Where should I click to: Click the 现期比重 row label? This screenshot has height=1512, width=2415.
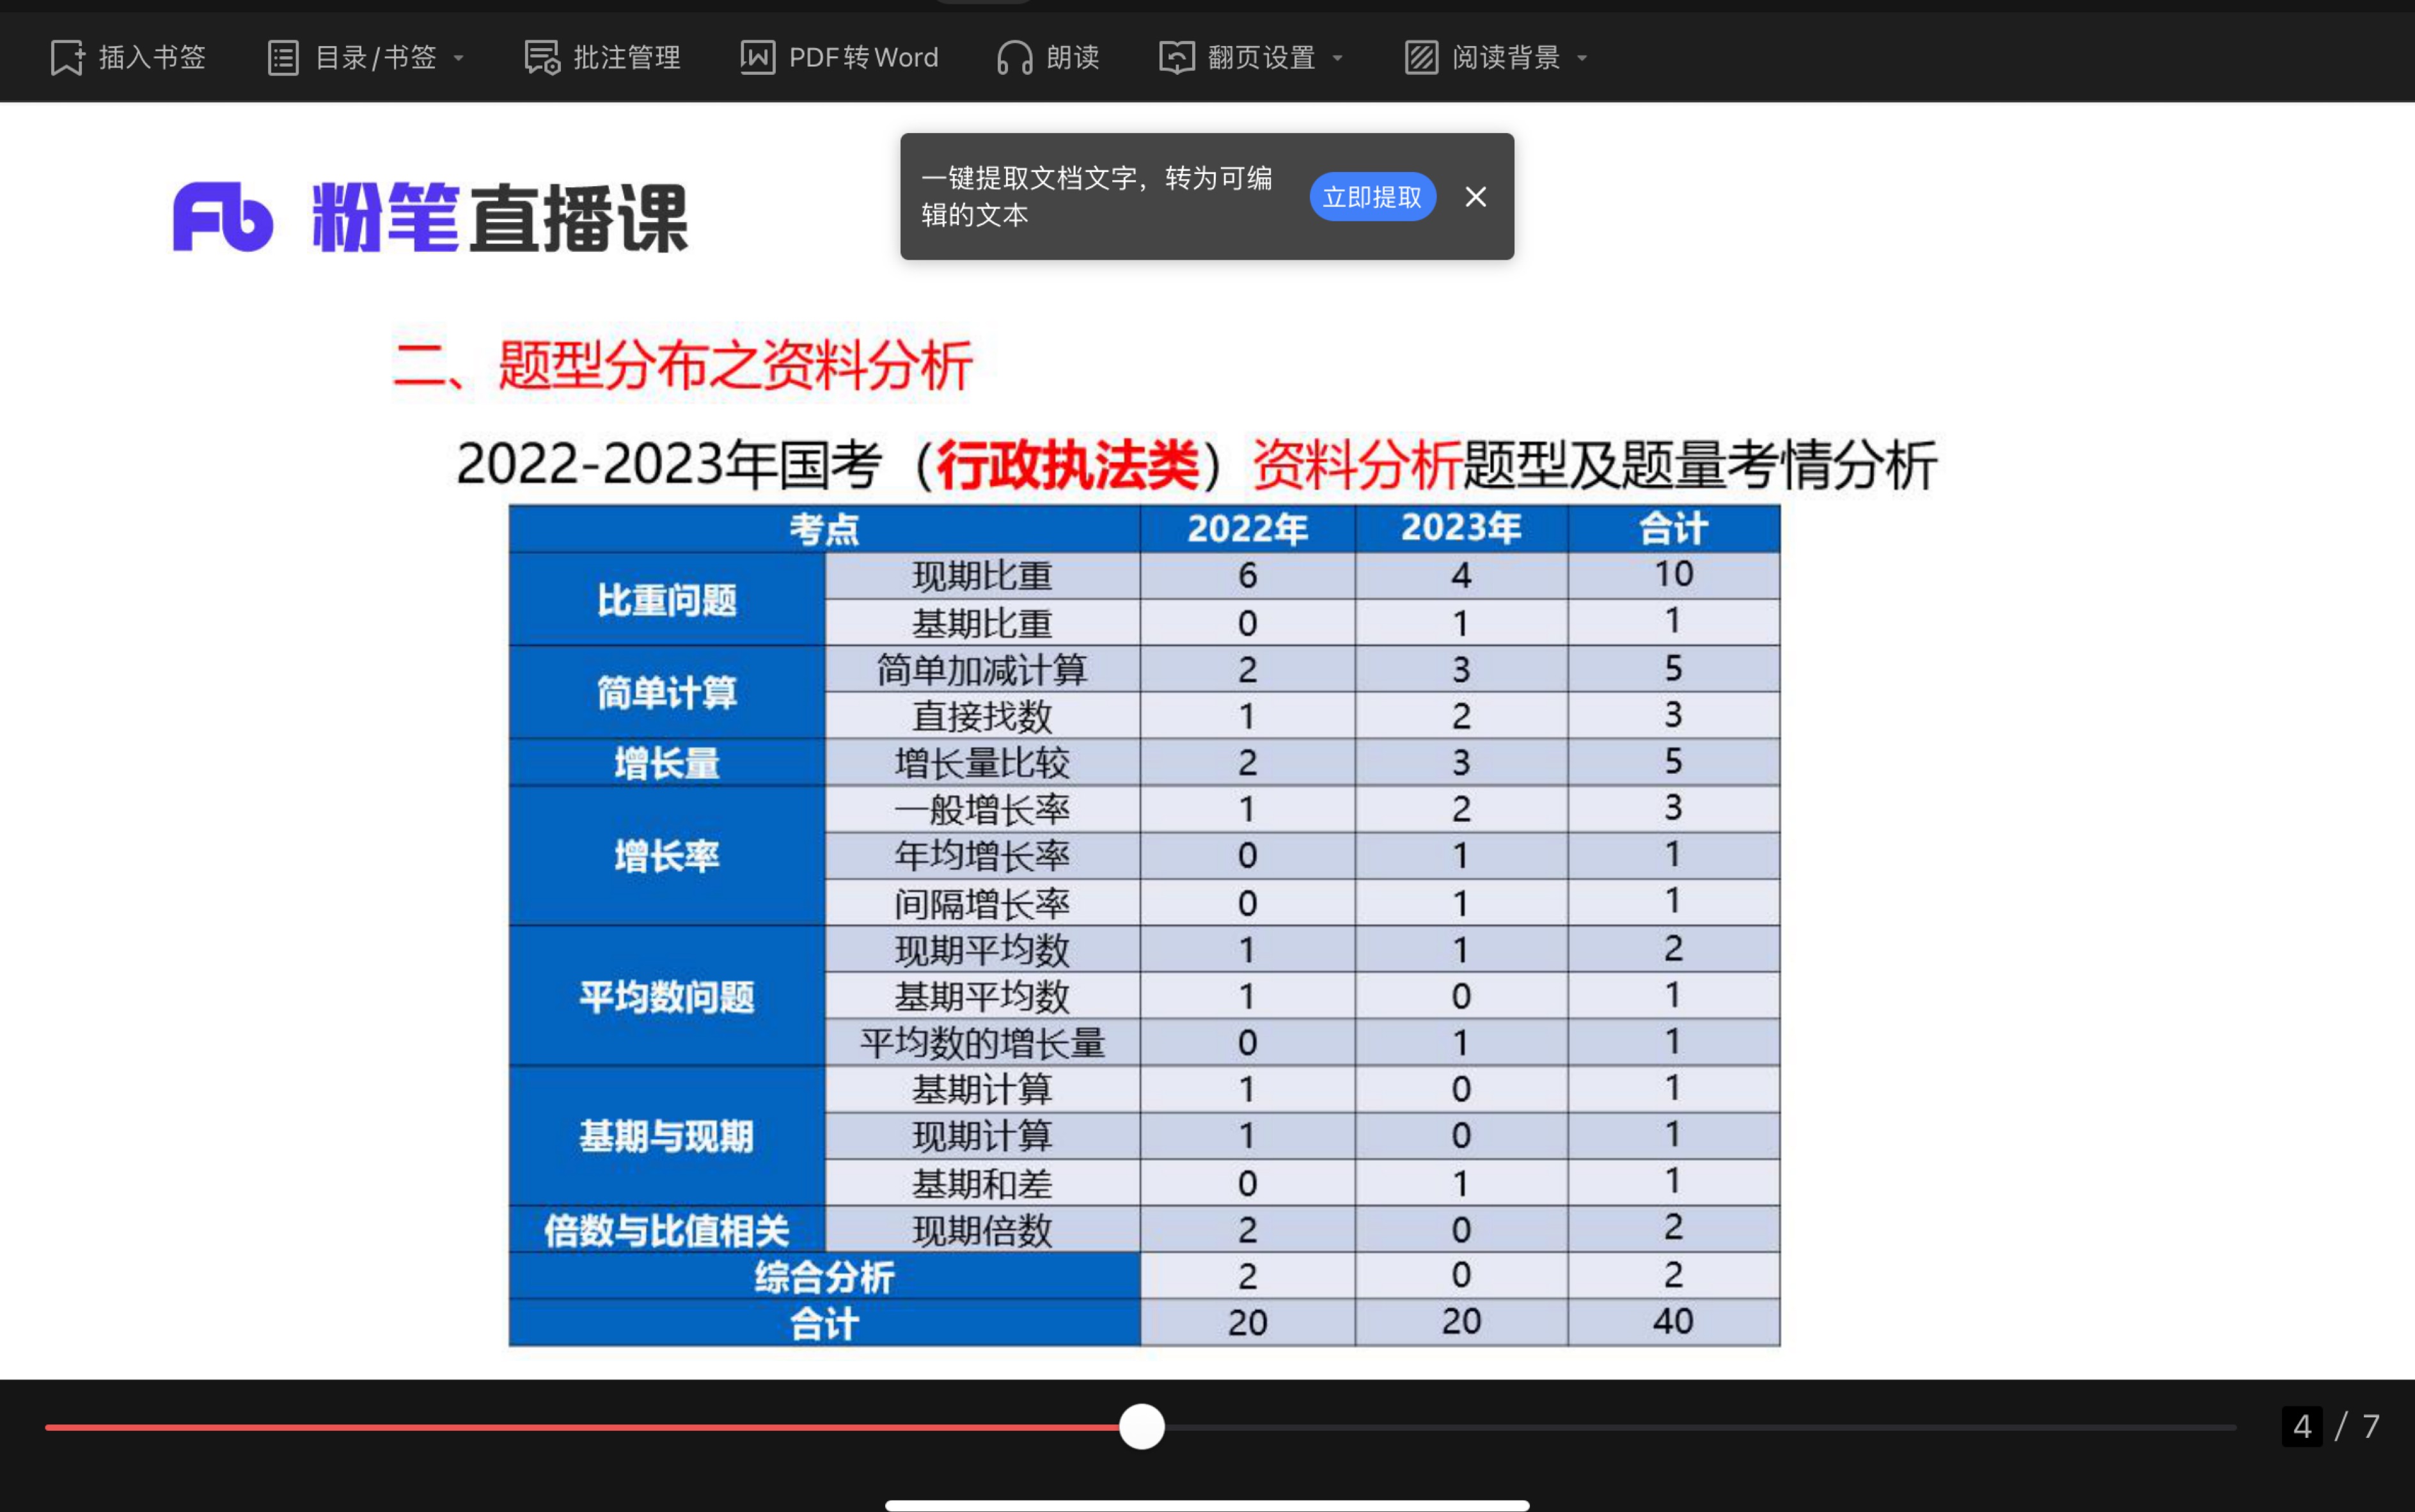pyautogui.click(x=982, y=576)
